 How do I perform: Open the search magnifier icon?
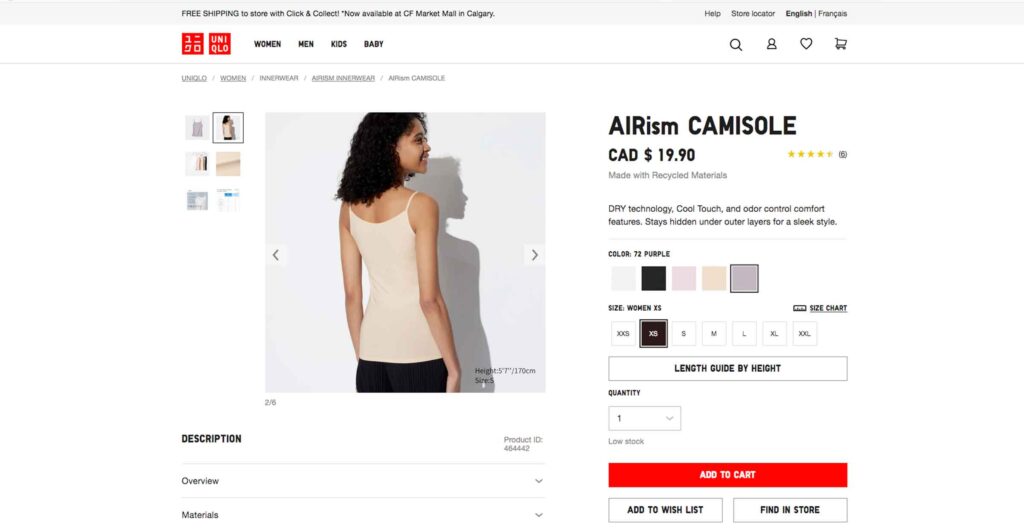pos(735,44)
